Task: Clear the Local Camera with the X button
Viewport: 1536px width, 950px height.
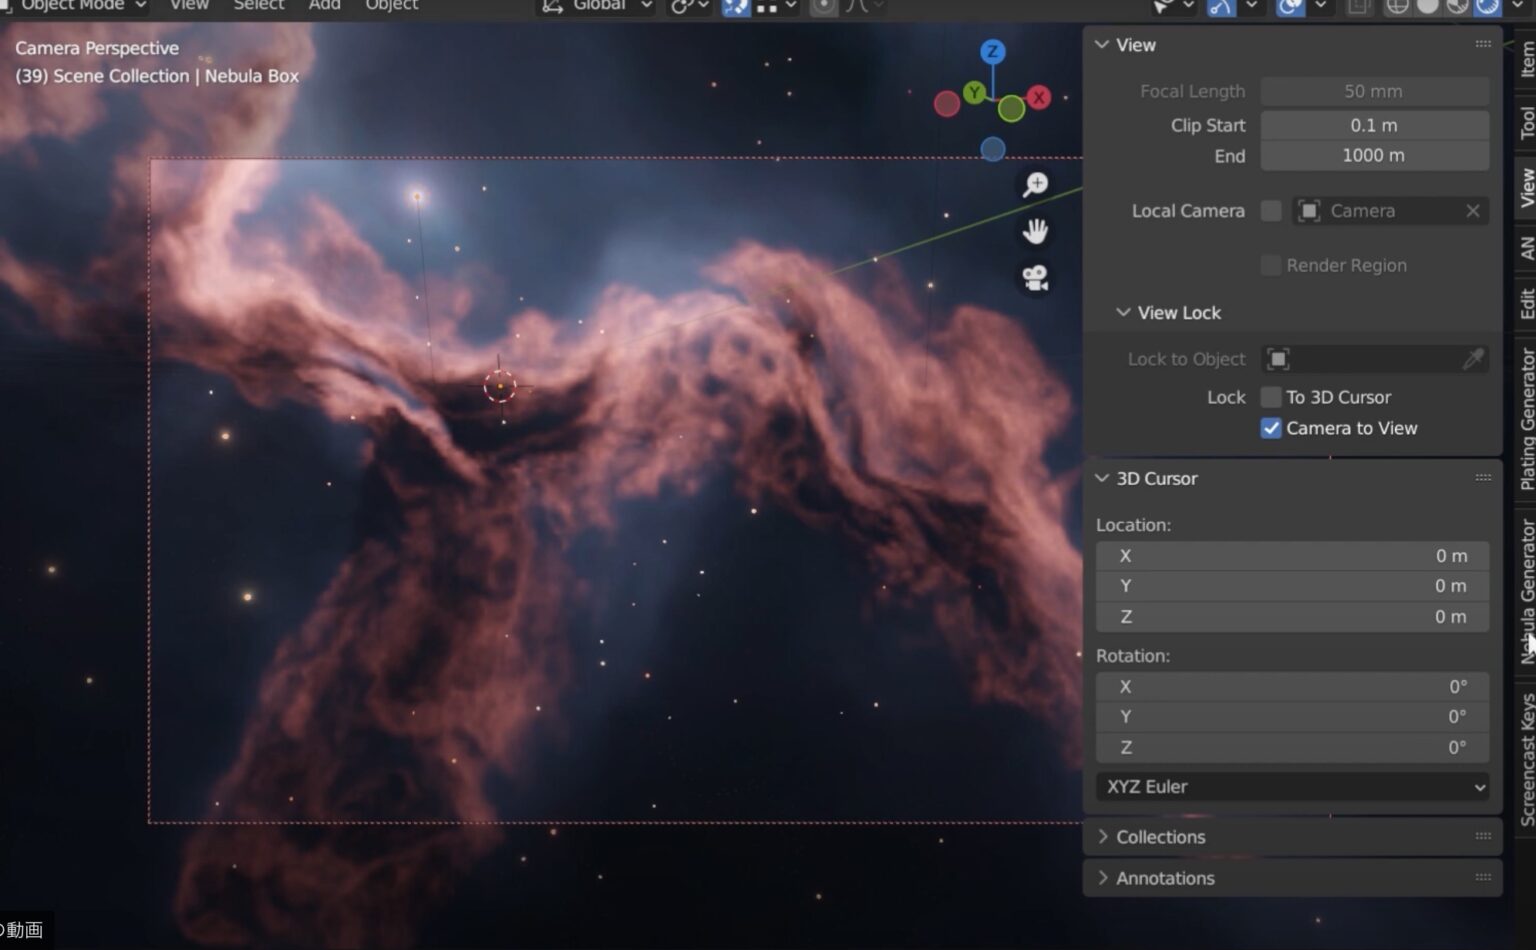Action: point(1472,211)
